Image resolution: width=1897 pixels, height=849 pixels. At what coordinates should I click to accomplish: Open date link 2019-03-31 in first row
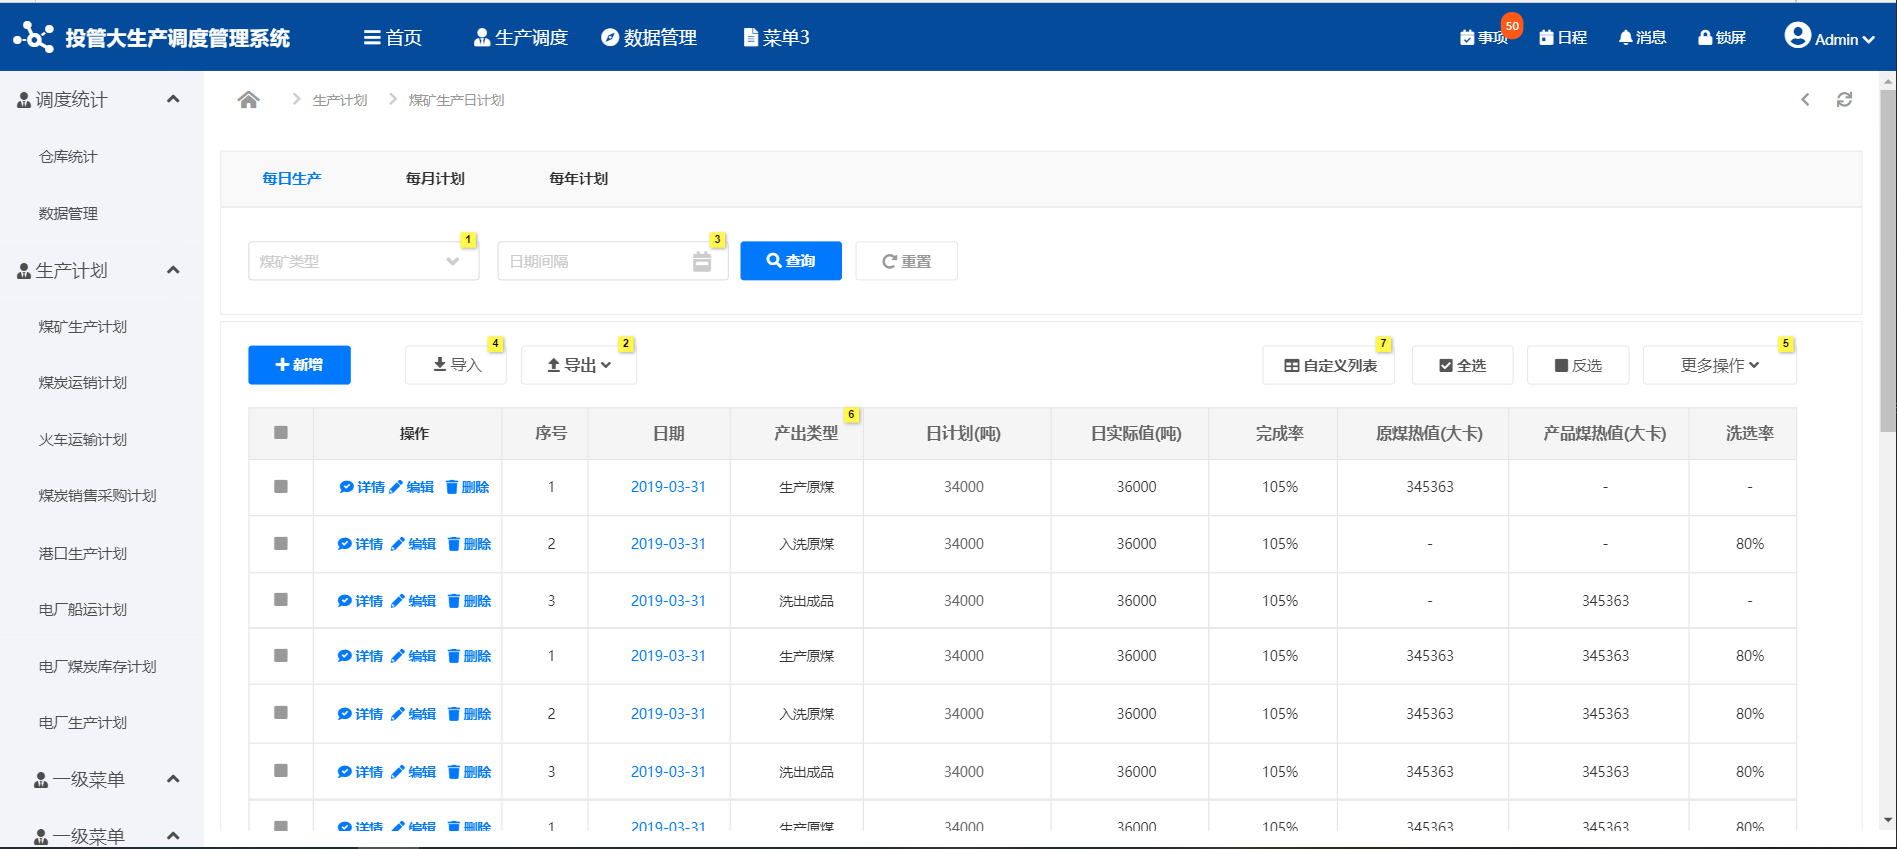[x=668, y=487]
